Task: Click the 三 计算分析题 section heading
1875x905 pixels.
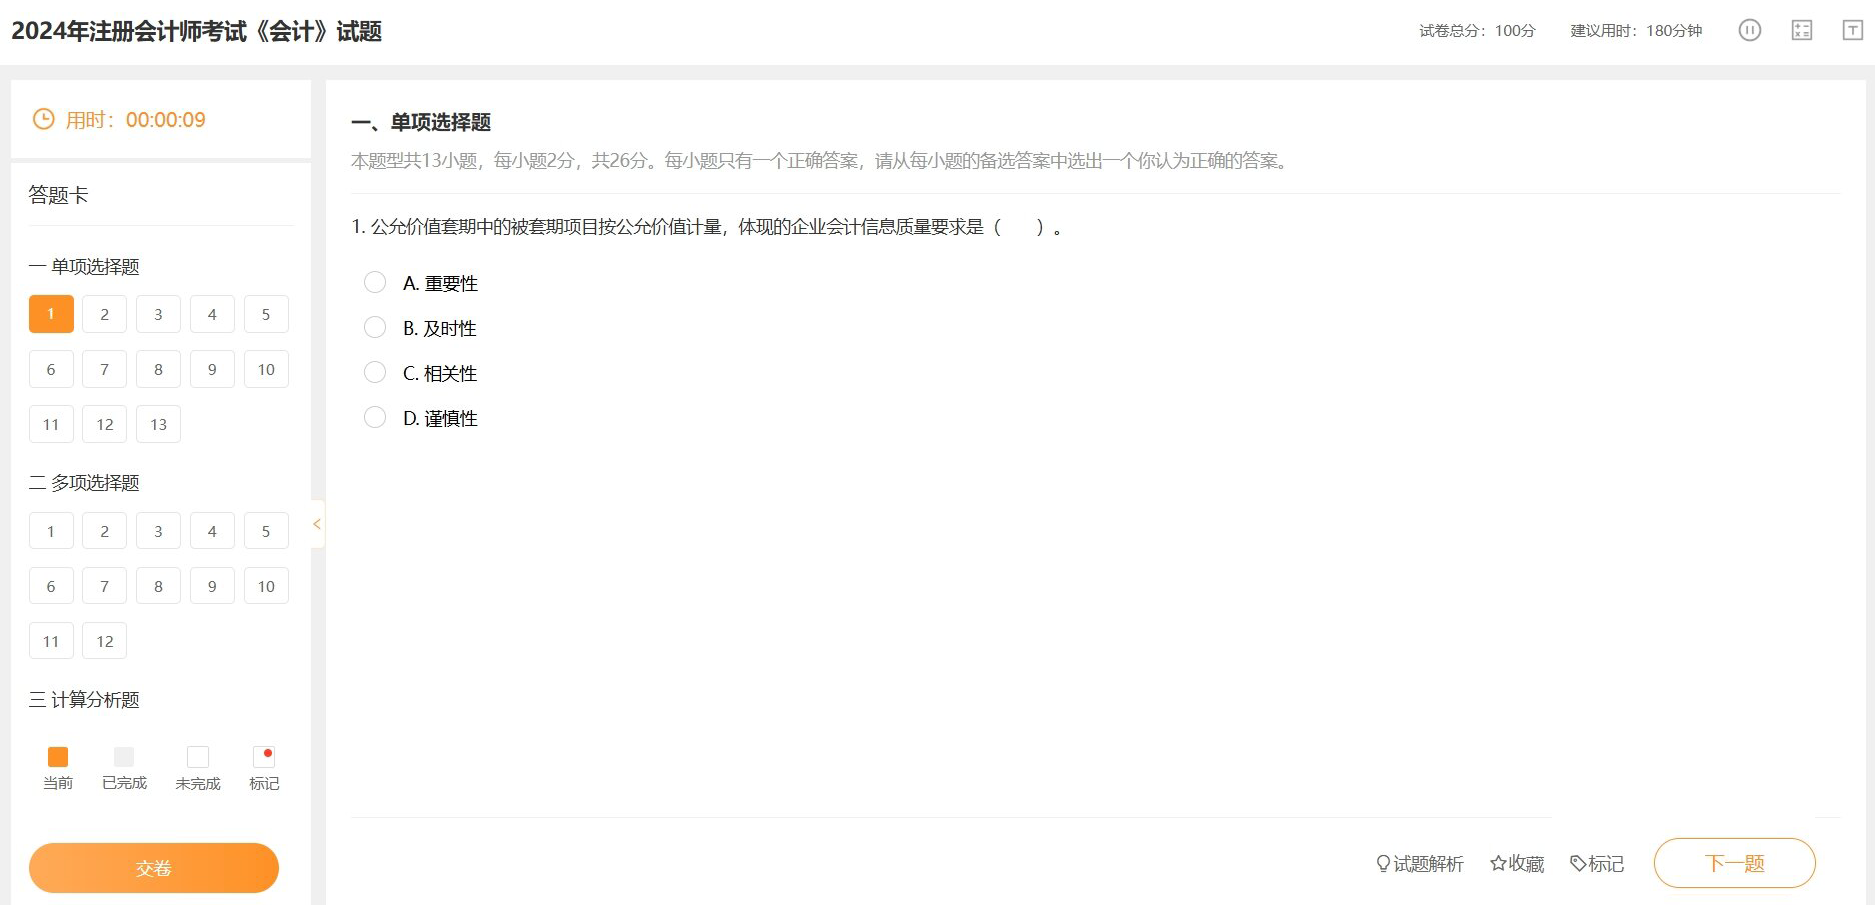Action: (x=85, y=700)
